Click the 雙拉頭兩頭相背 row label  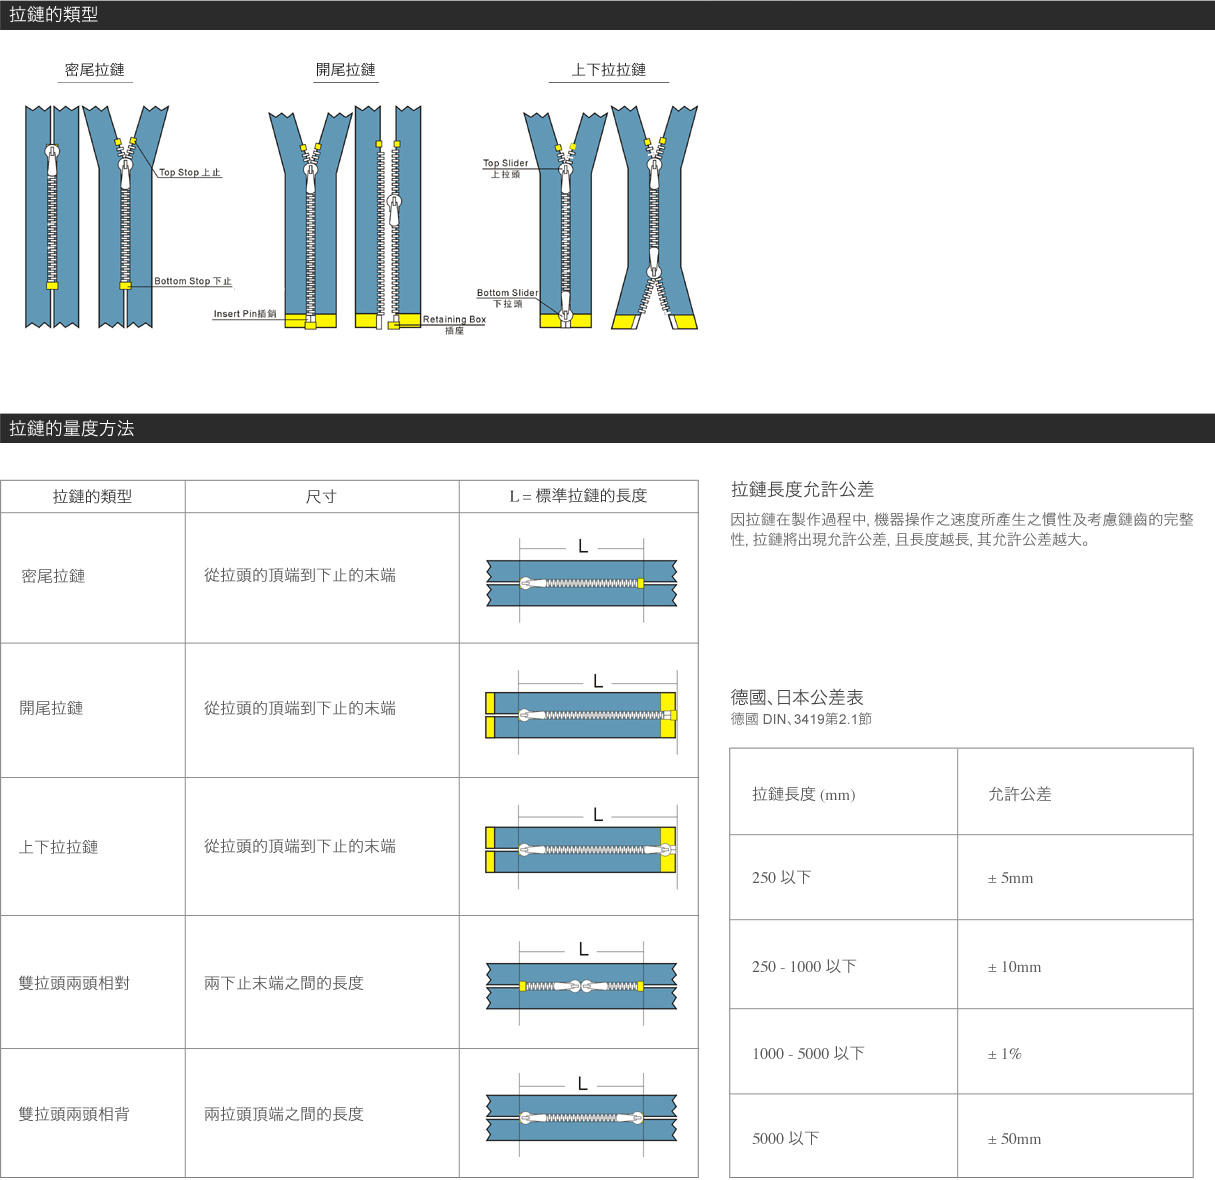pyautogui.click(x=74, y=1115)
